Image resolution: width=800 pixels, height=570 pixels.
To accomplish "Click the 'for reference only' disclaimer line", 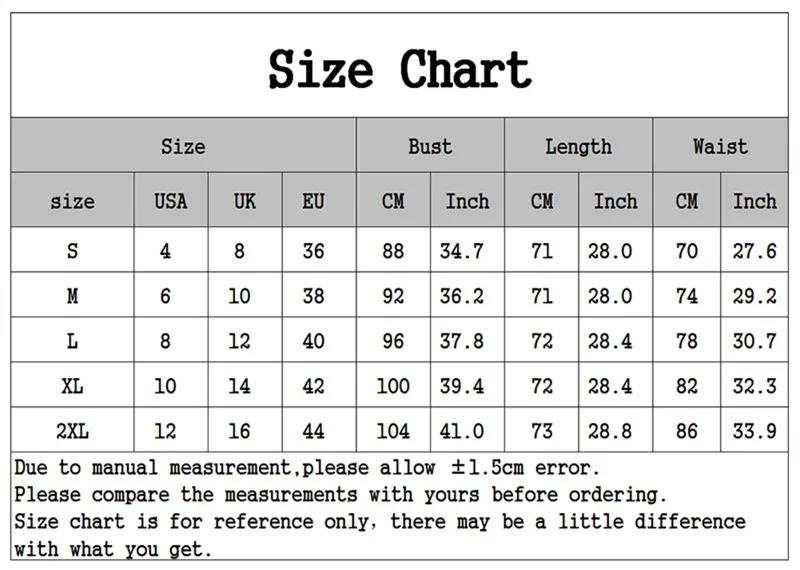I will [x=380, y=535].
